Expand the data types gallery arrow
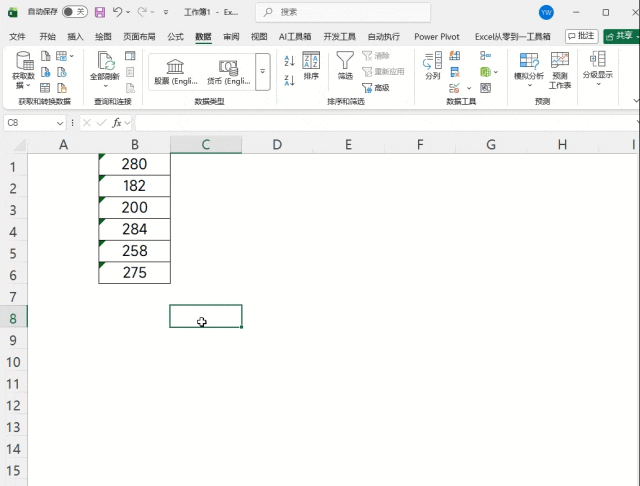 262,71
